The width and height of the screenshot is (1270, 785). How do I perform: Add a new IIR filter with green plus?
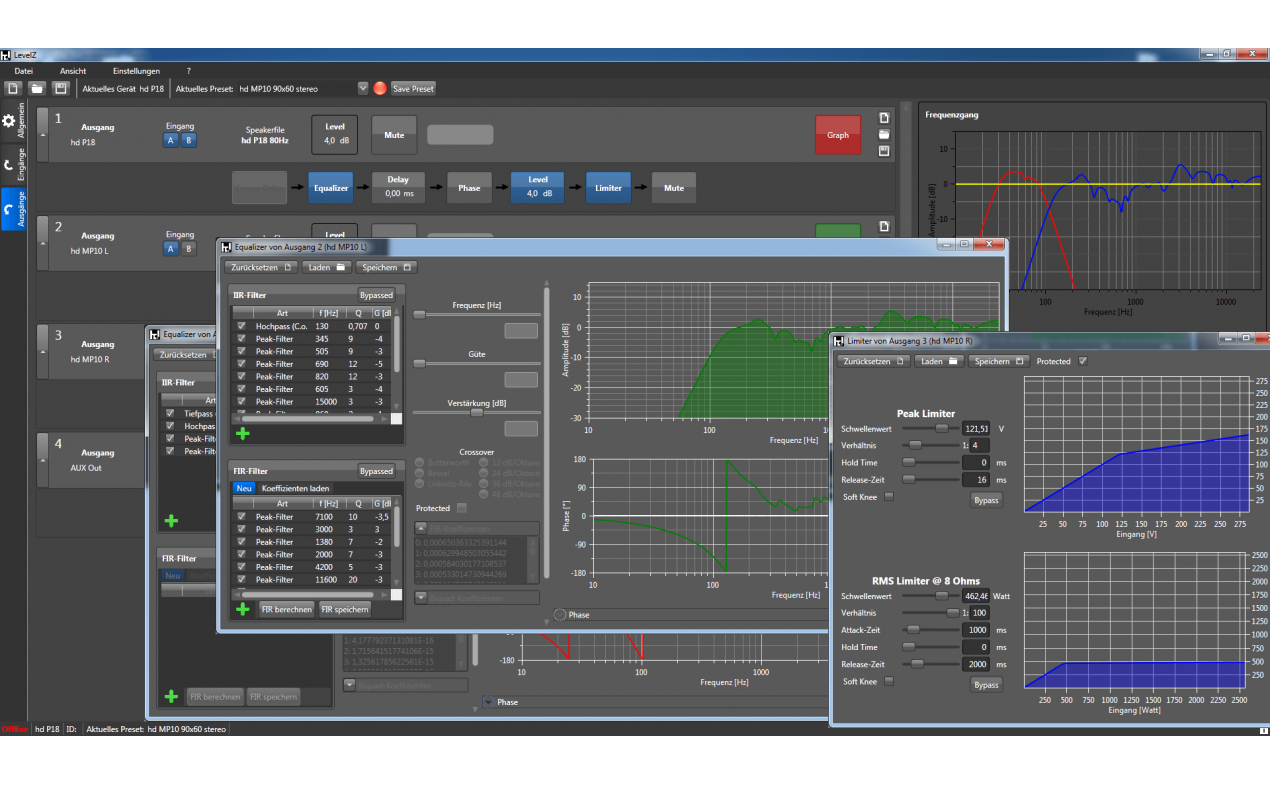click(242, 434)
